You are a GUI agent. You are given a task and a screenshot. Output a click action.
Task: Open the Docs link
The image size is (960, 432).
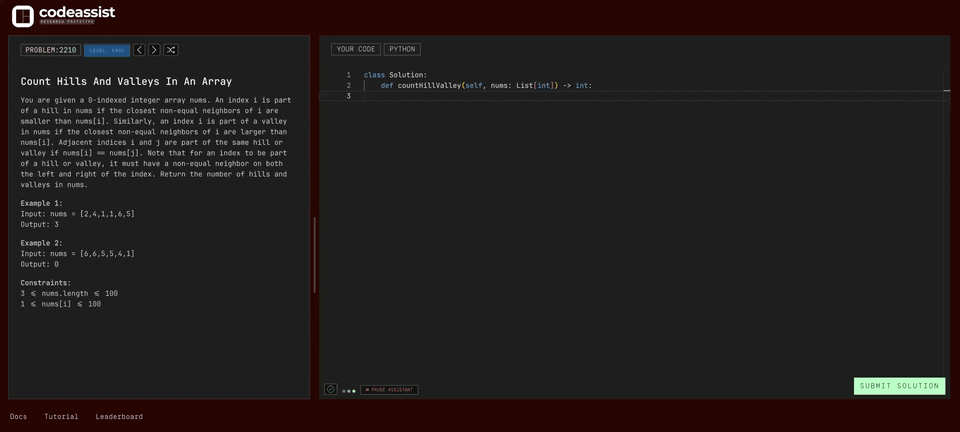(x=18, y=417)
